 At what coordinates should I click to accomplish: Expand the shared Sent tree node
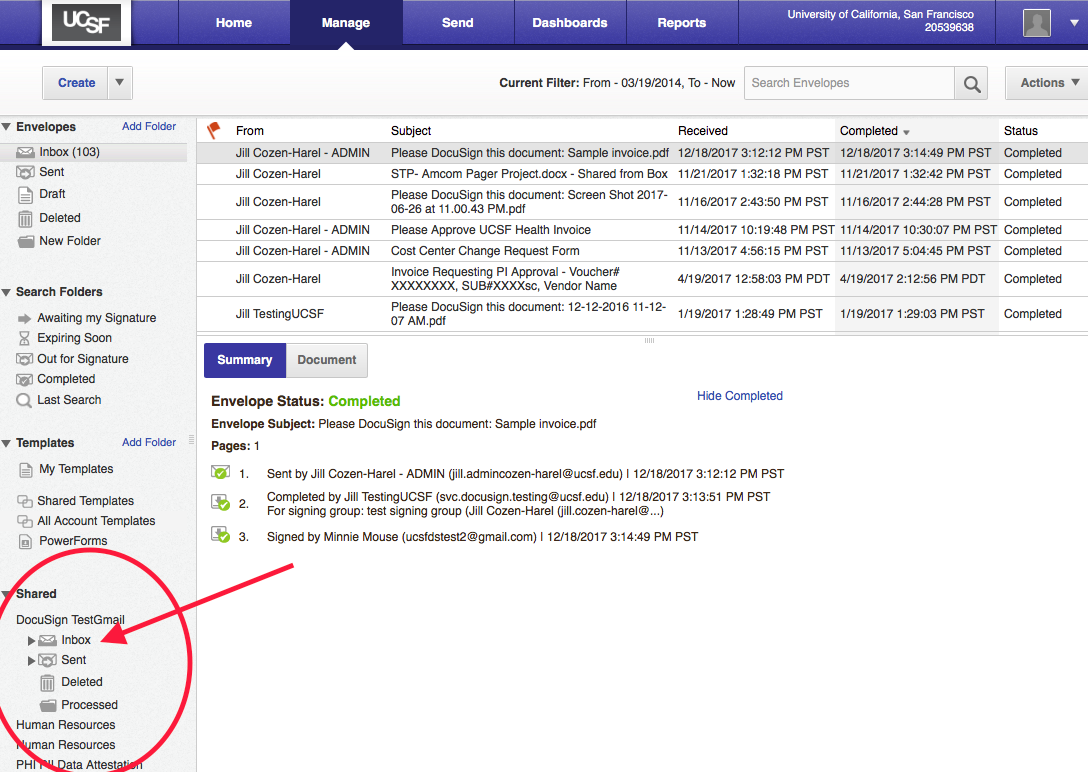[31, 660]
